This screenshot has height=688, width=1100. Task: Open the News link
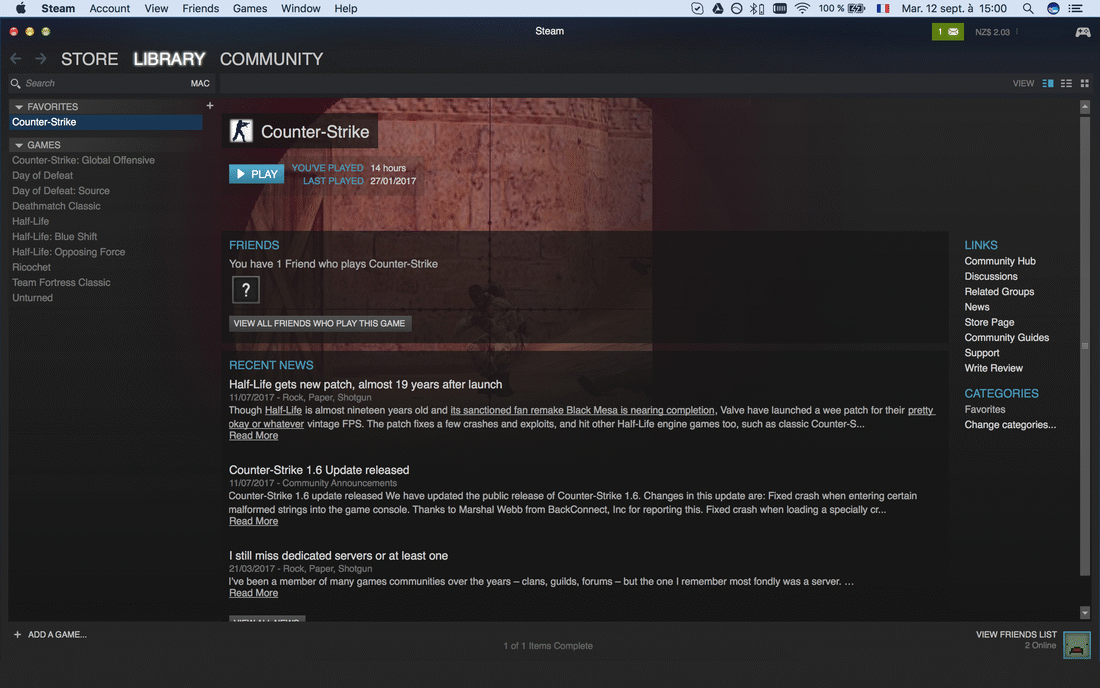[977, 307]
